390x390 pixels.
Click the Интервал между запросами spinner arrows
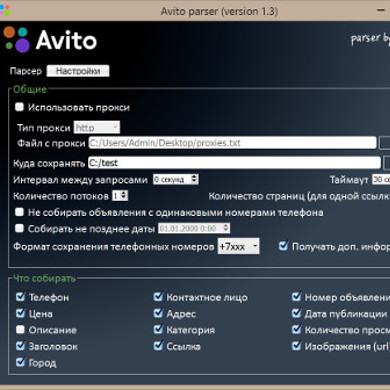194,179
